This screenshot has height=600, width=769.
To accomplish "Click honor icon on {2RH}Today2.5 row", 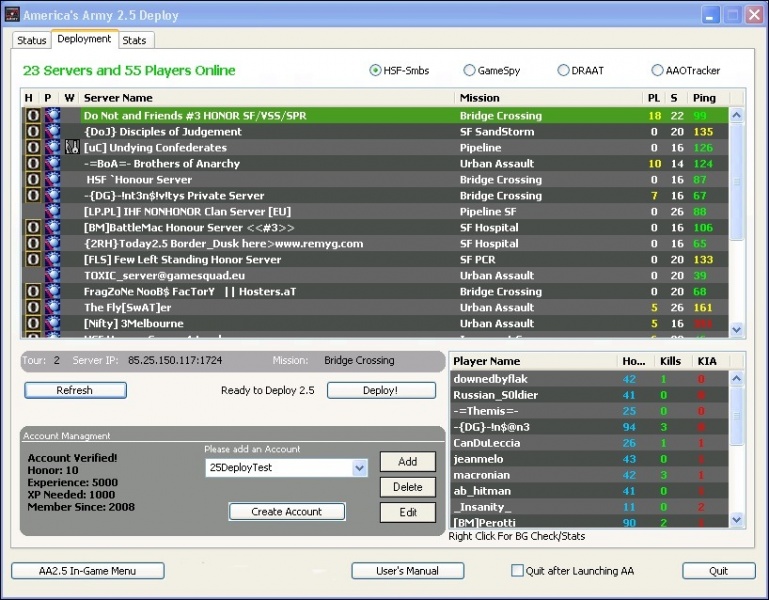I will [x=33, y=243].
